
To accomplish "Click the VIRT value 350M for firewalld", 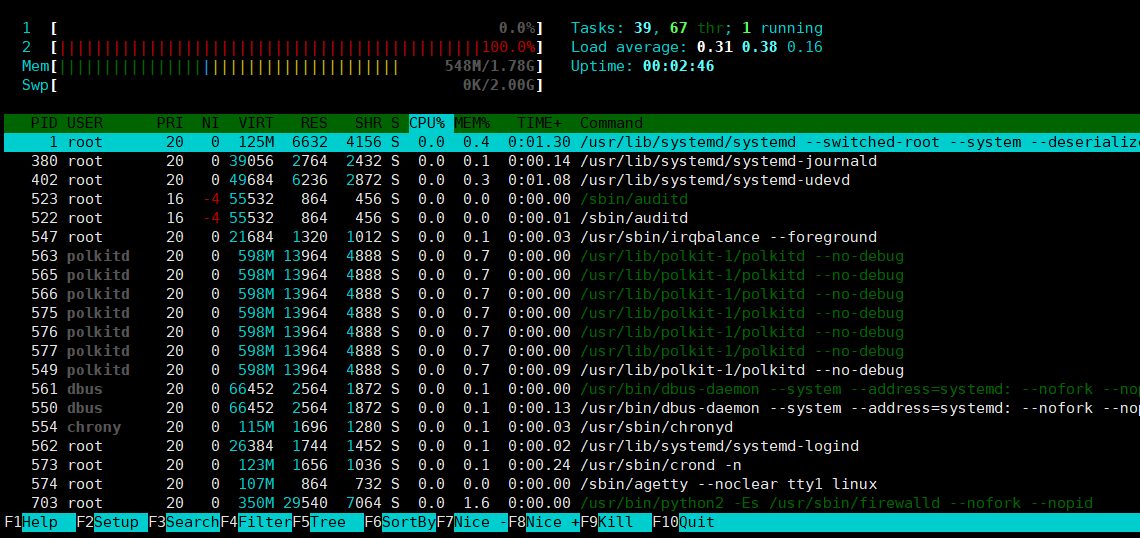I will pyautogui.click(x=256, y=503).
